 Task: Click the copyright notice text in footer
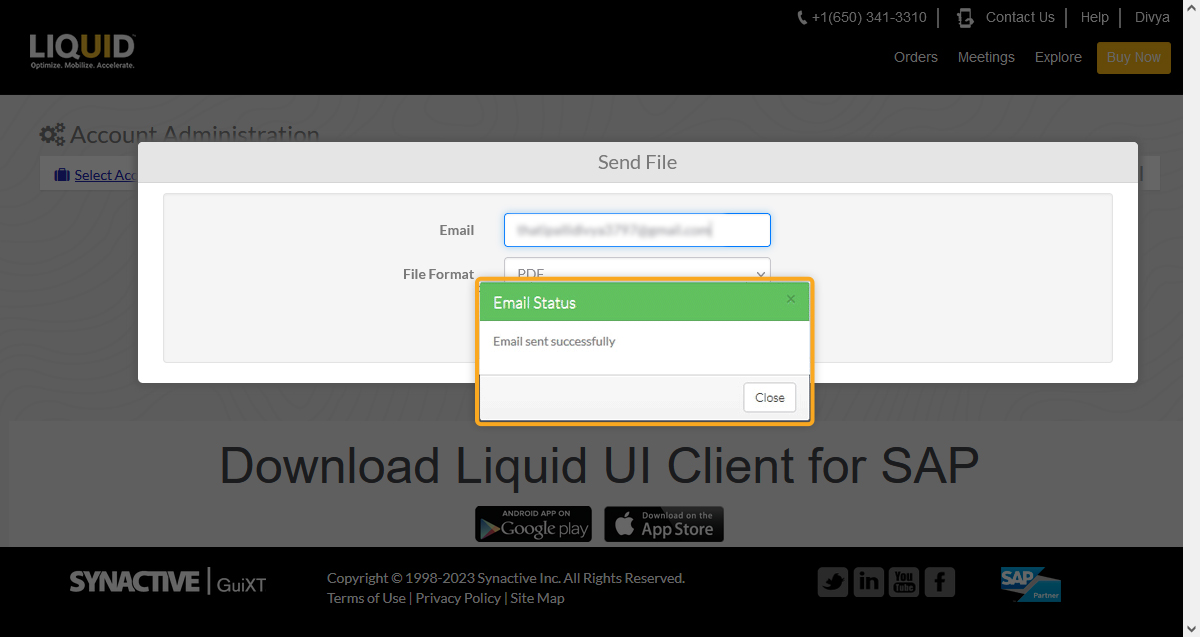pos(506,578)
